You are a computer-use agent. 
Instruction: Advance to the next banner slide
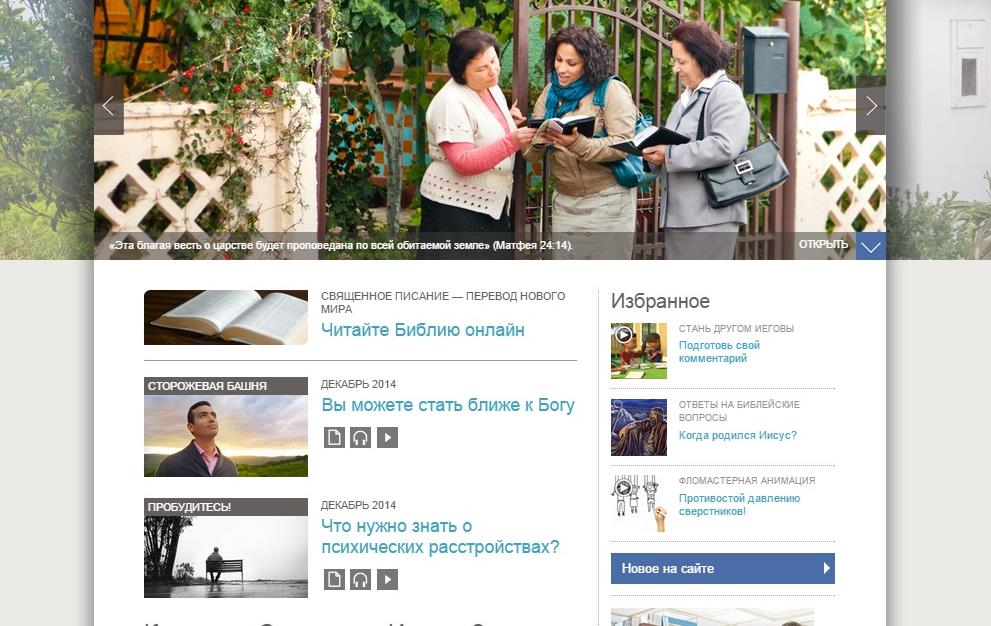871,106
